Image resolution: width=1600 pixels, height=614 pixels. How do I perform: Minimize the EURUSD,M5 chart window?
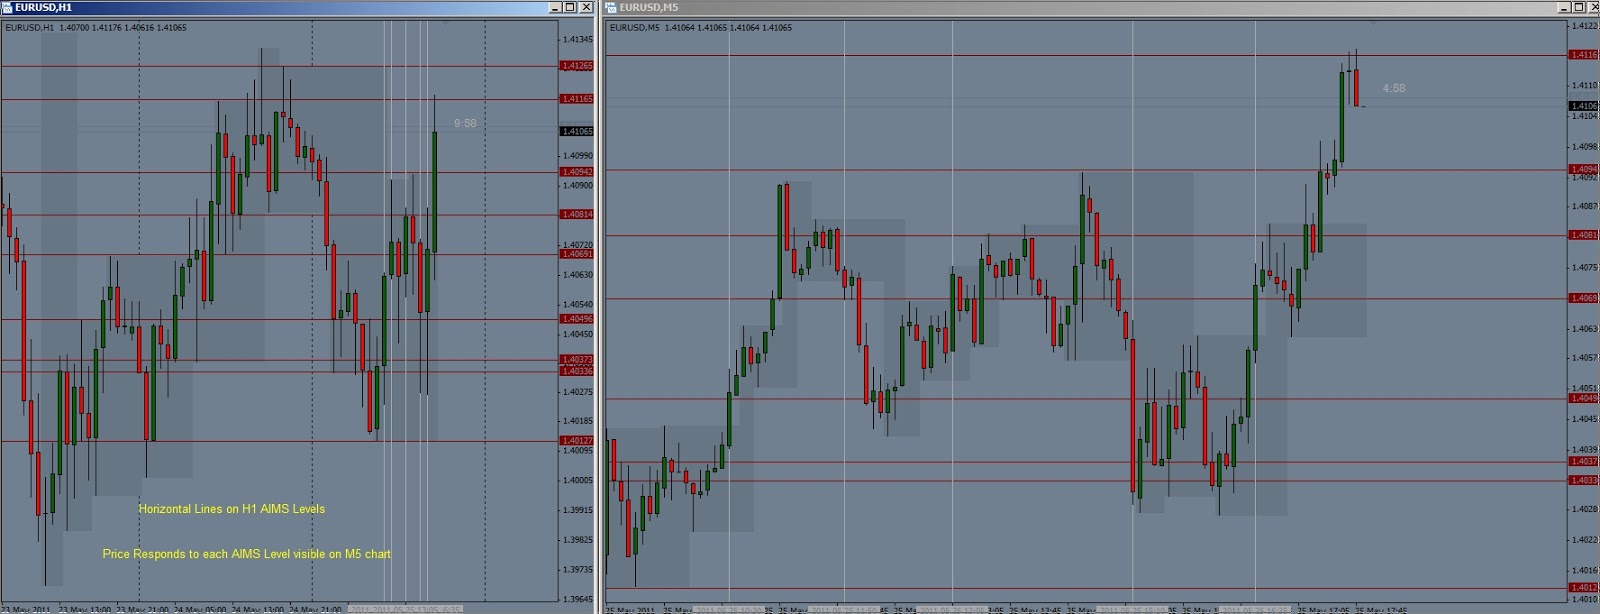[x=1565, y=7]
